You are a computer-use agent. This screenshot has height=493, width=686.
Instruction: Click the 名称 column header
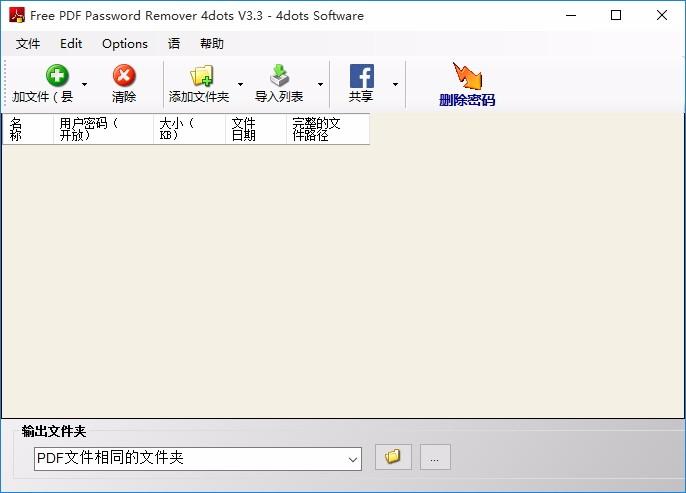click(28, 129)
